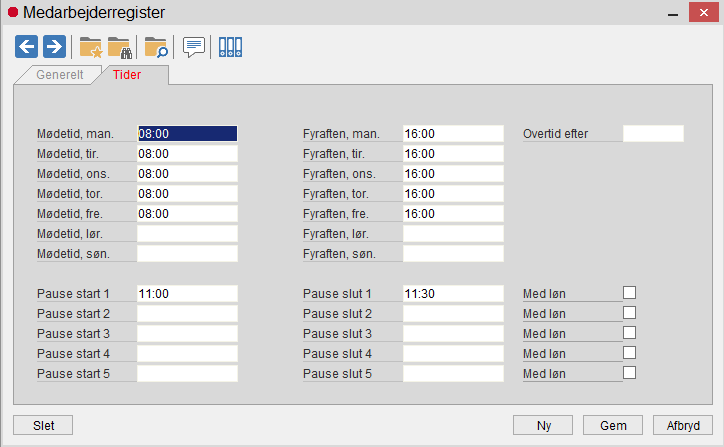
Task: Create a new employee with Ny
Action: pyautogui.click(x=543, y=425)
